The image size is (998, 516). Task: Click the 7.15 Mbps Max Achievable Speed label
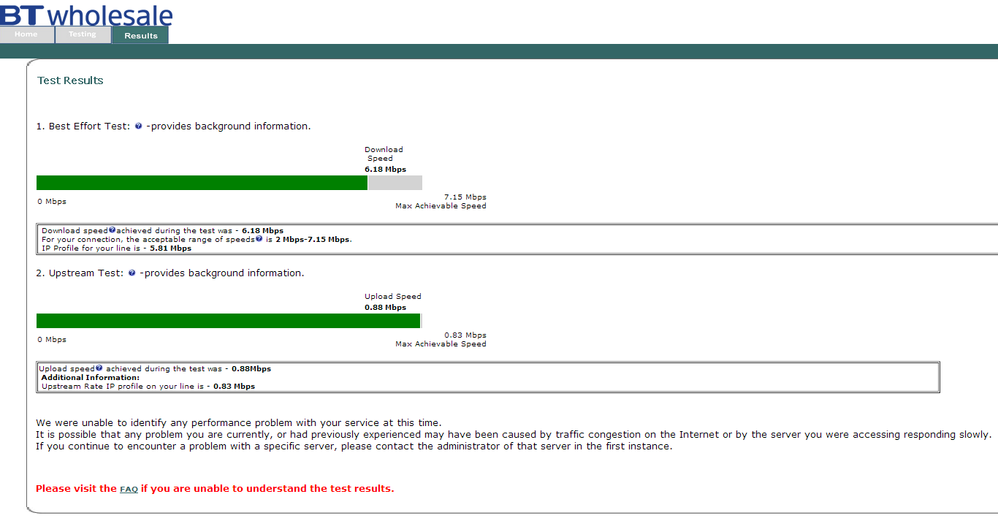(441, 202)
